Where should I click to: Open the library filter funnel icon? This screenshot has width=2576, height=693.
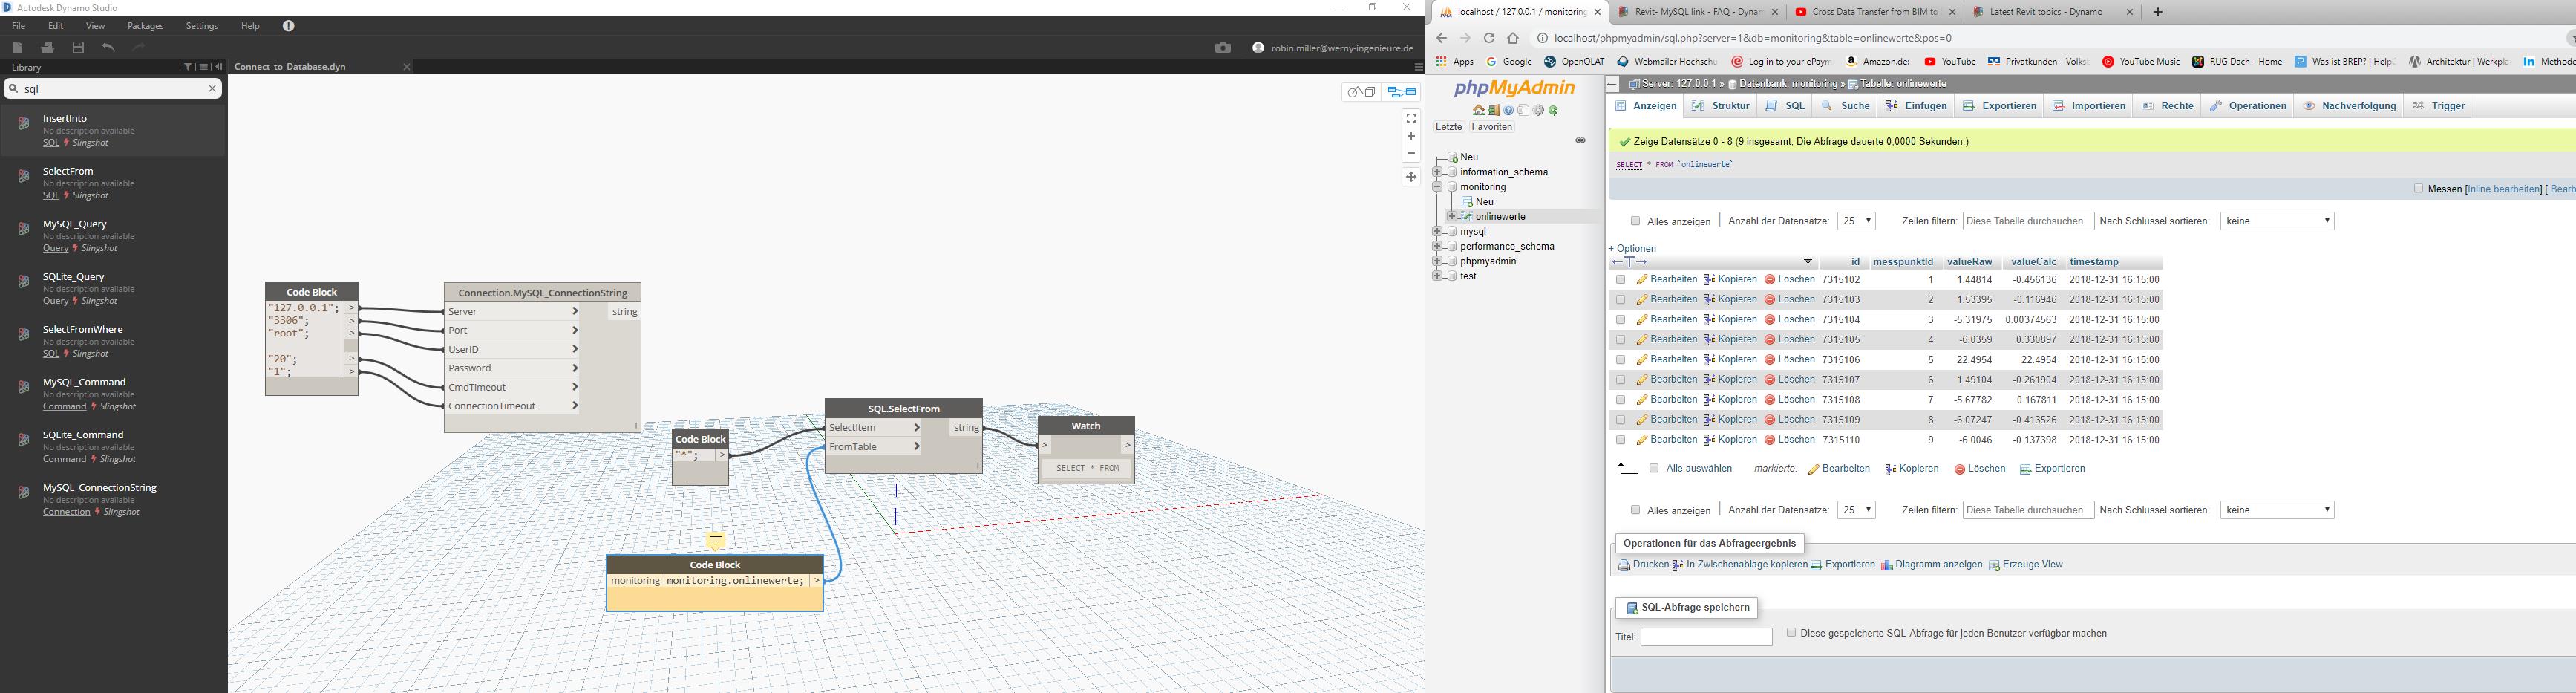(187, 67)
